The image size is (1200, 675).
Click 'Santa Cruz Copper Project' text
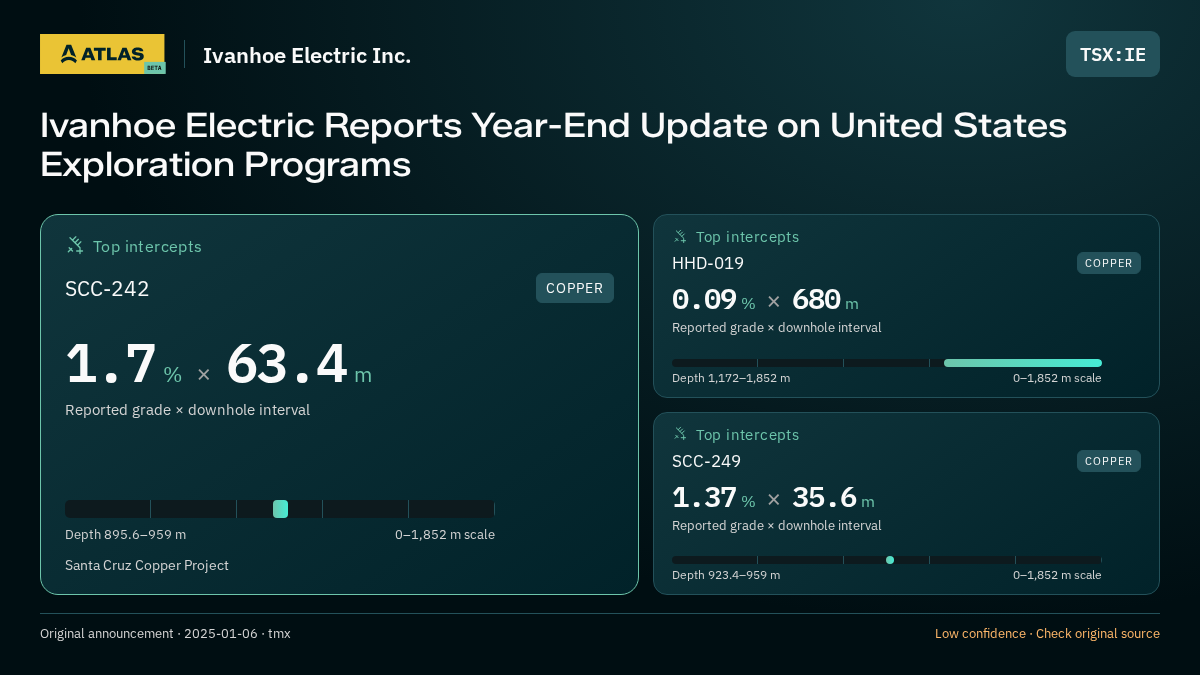click(x=147, y=566)
